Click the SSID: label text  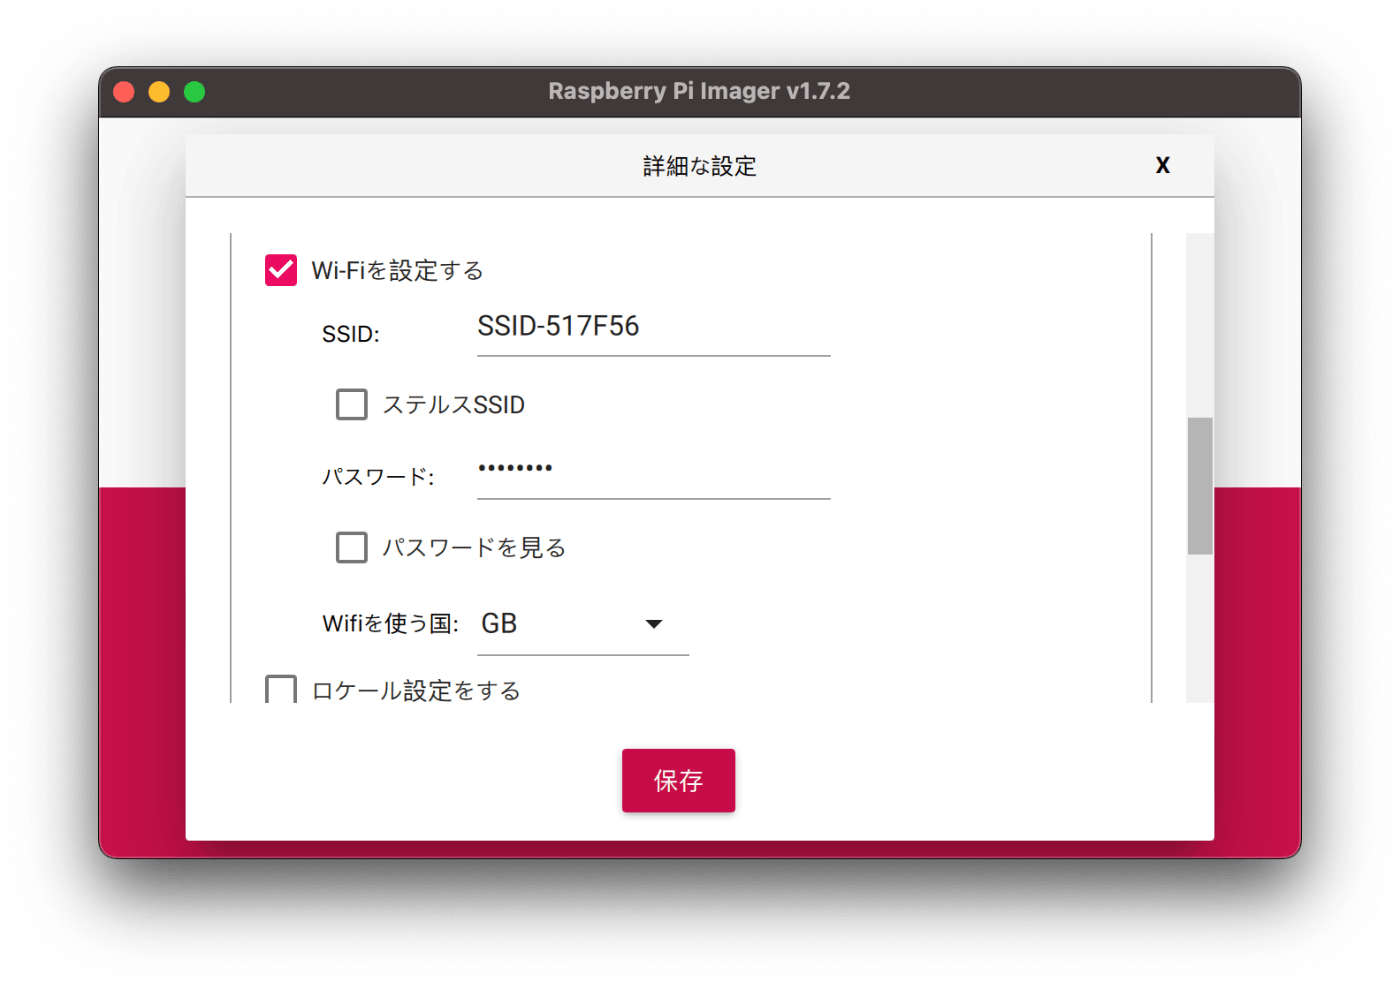tap(351, 334)
